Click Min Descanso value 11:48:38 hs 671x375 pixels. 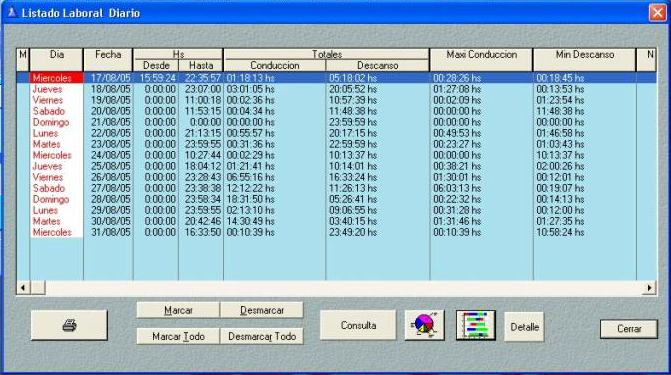(x=560, y=111)
